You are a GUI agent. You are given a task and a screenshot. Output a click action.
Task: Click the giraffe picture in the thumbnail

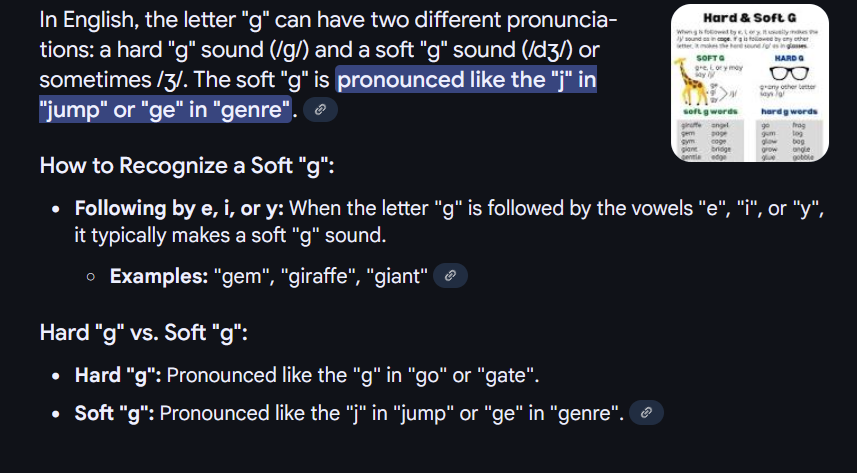click(690, 81)
